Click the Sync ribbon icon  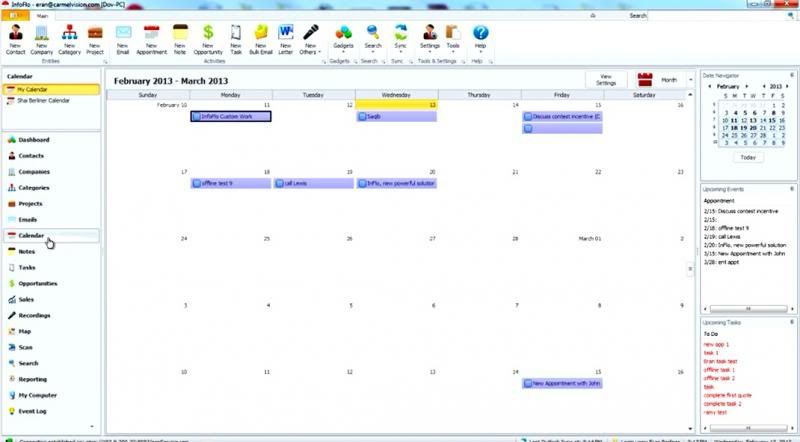(x=401, y=40)
